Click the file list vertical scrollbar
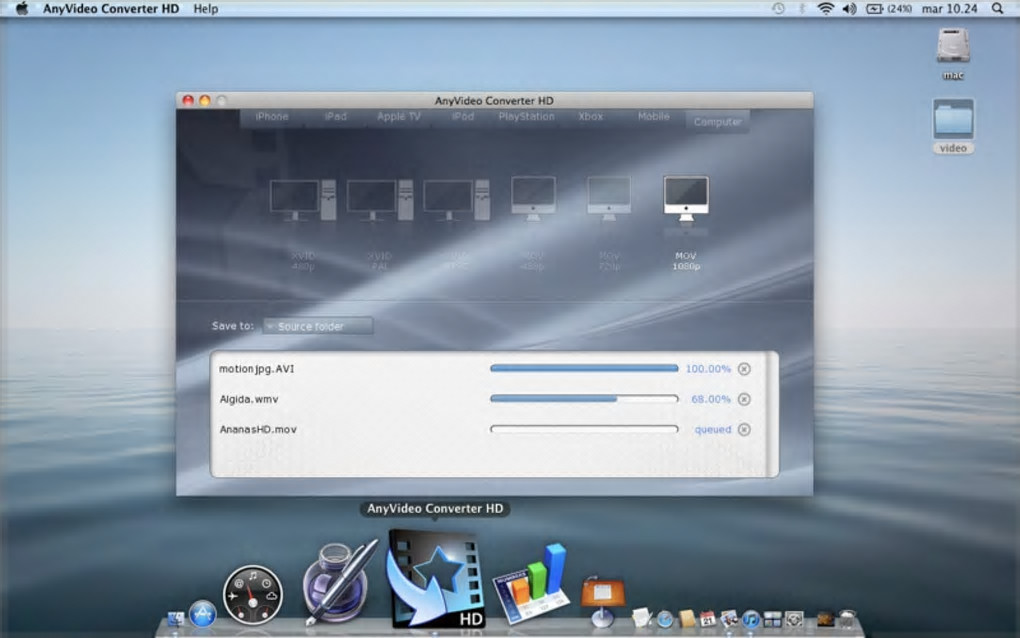The width and height of the screenshot is (1020, 638). [x=772, y=414]
